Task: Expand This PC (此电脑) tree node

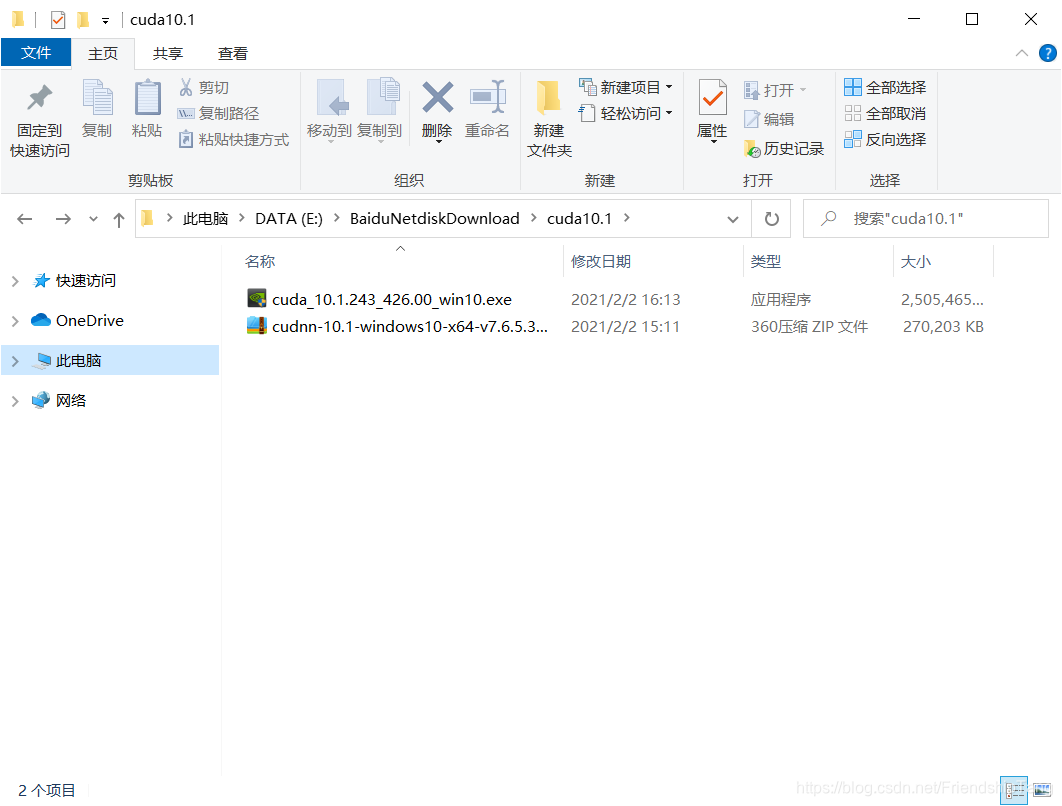Action: [15, 361]
